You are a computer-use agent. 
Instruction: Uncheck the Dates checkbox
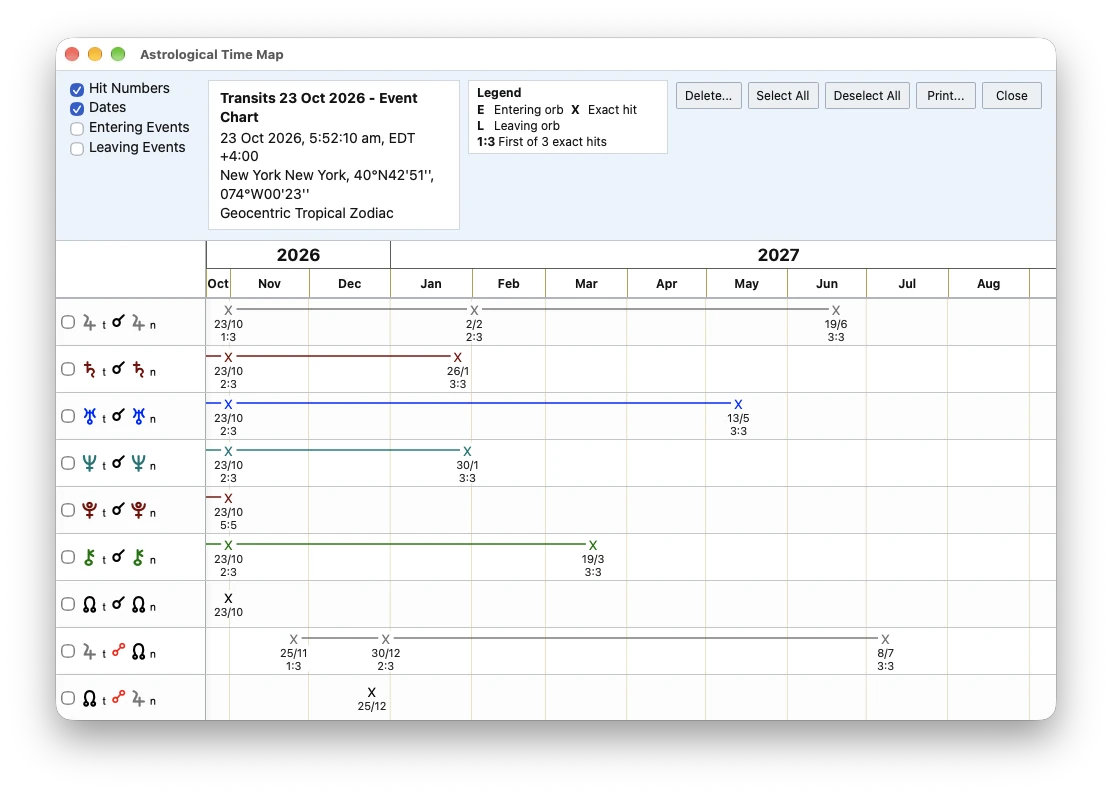[x=77, y=108]
